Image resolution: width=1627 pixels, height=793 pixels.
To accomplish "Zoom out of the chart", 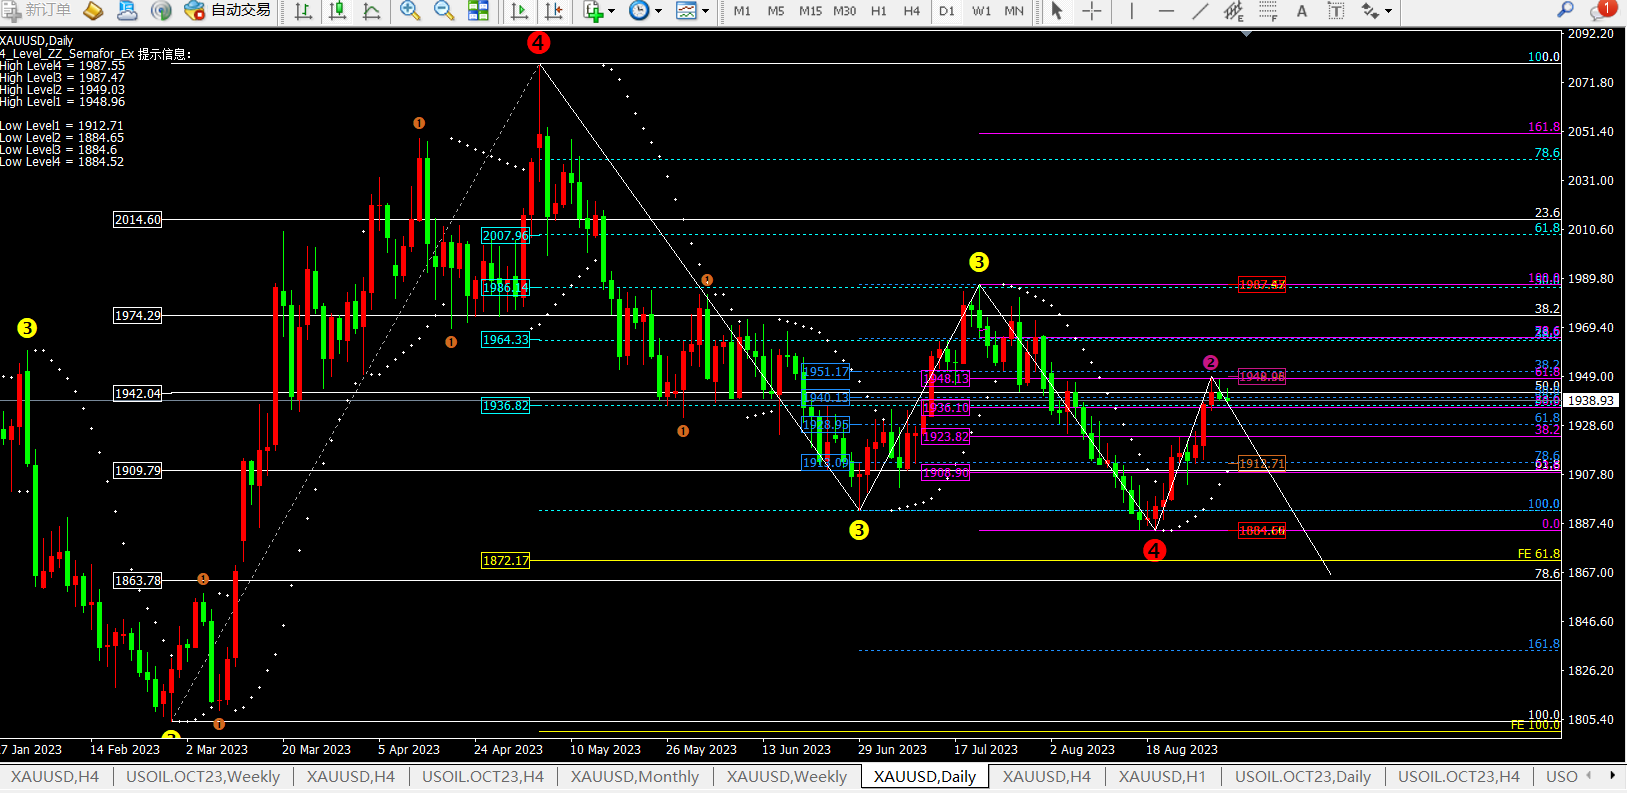I will (x=444, y=11).
